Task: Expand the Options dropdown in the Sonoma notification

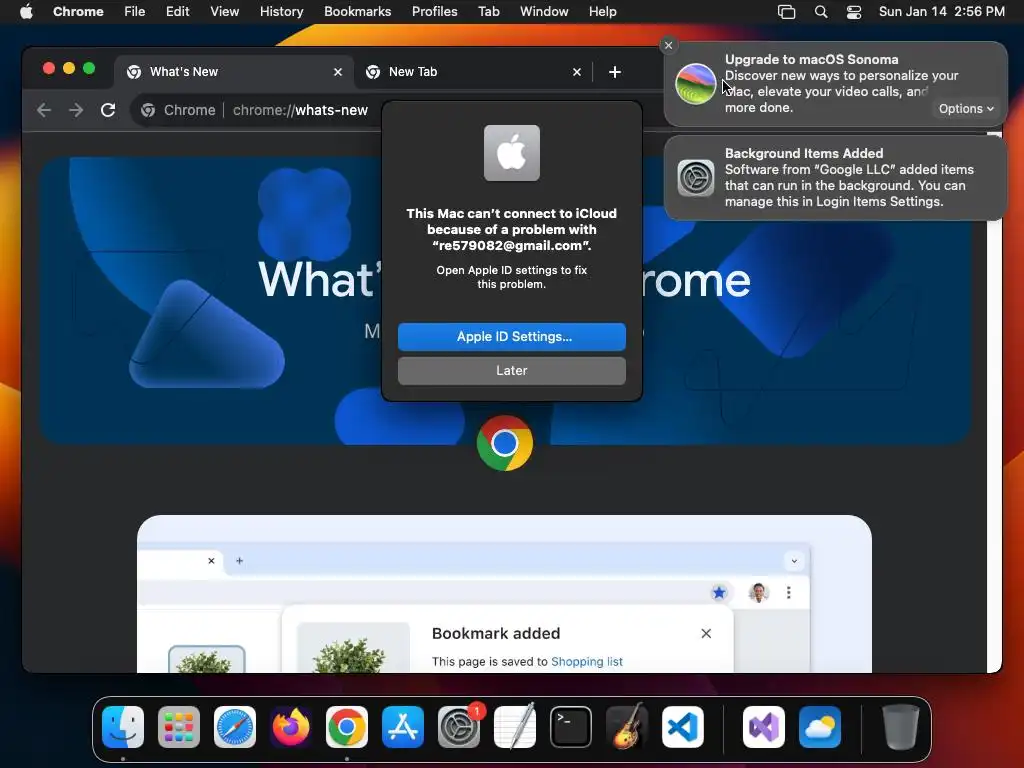Action: click(x=966, y=109)
